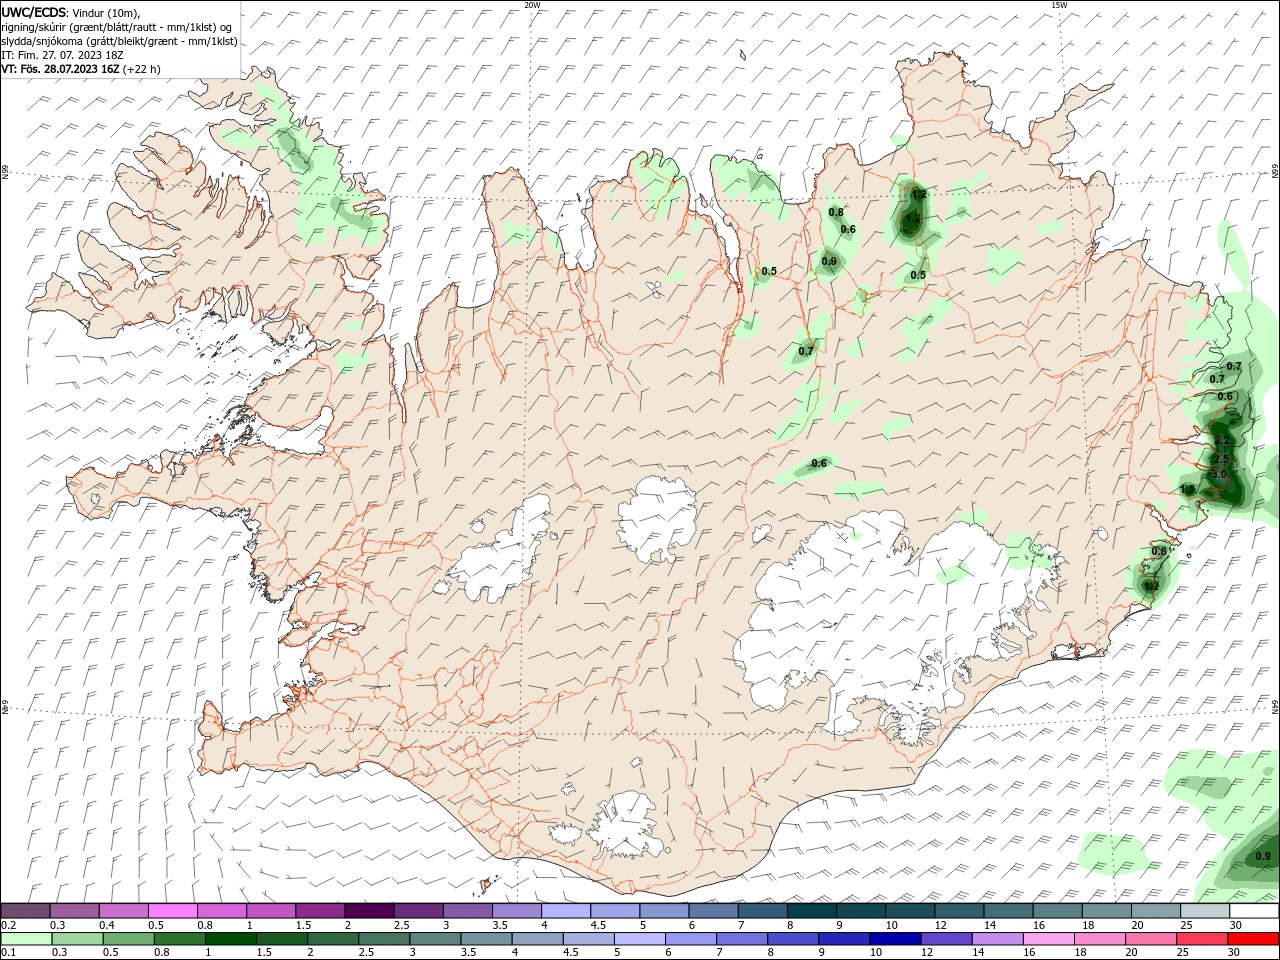Select upper legend pale grey swatch 25–30
The width and height of the screenshot is (1280, 960).
1205,910
